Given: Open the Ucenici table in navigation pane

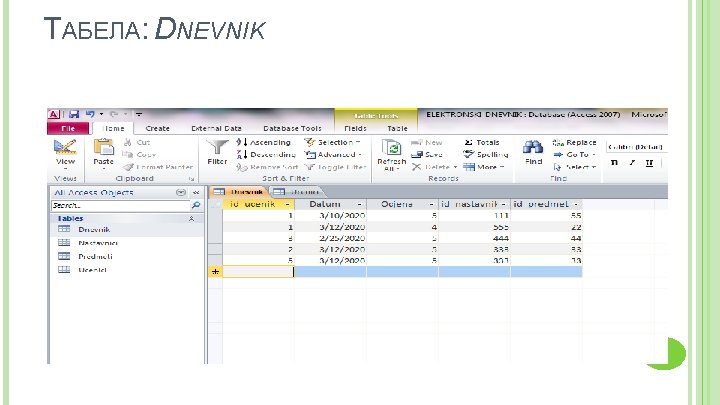Looking at the screenshot, I should [x=127, y=270].
